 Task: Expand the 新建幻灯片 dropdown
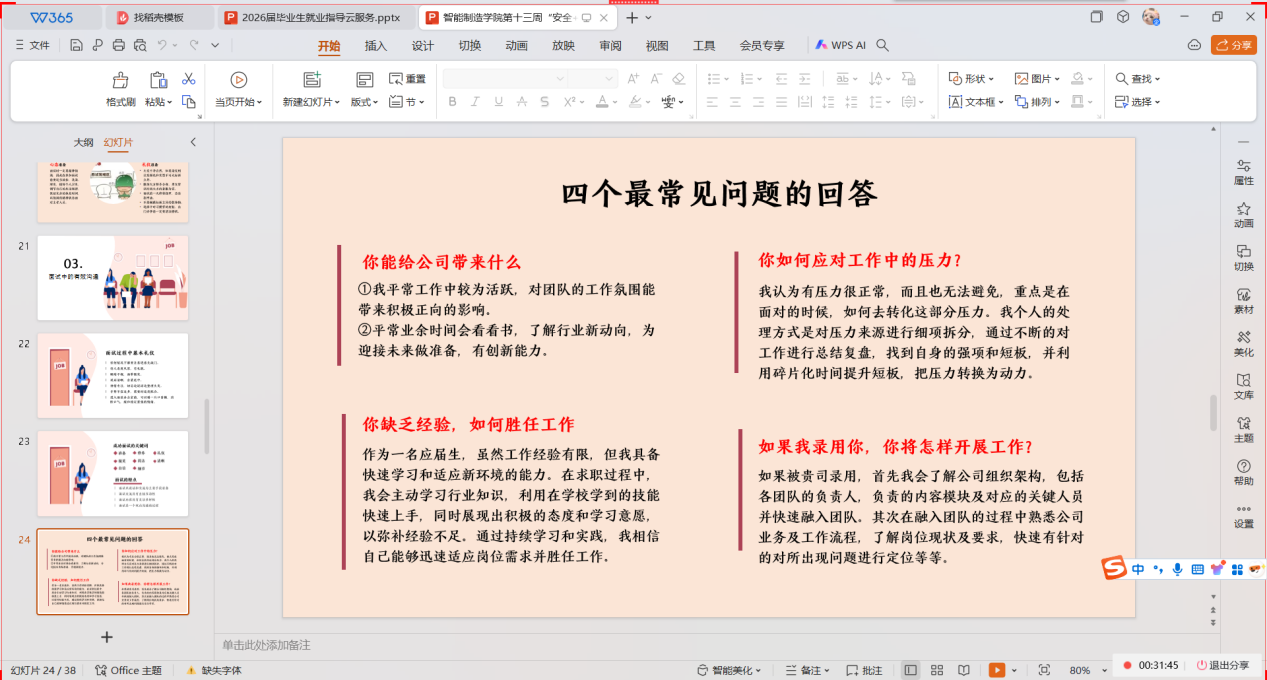[x=311, y=102]
